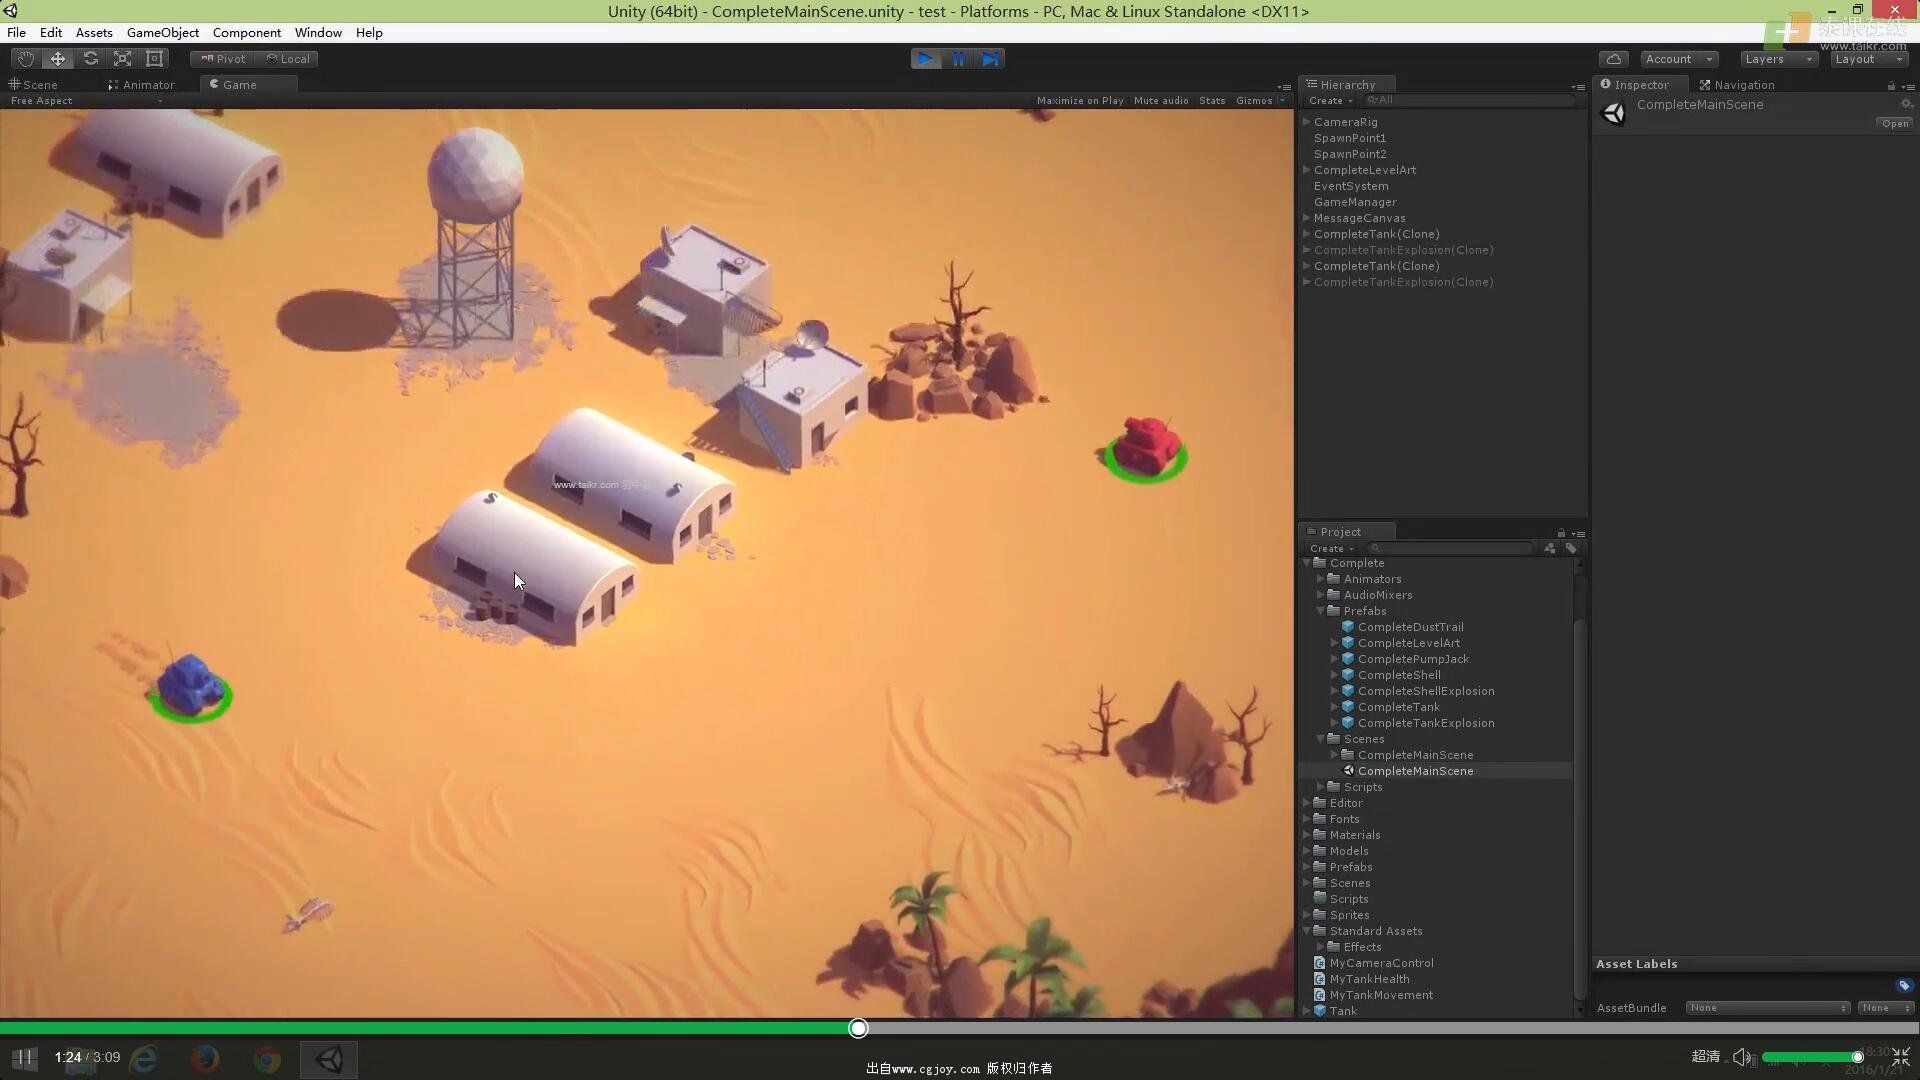Select the Rect transform tool

tap(154, 59)
